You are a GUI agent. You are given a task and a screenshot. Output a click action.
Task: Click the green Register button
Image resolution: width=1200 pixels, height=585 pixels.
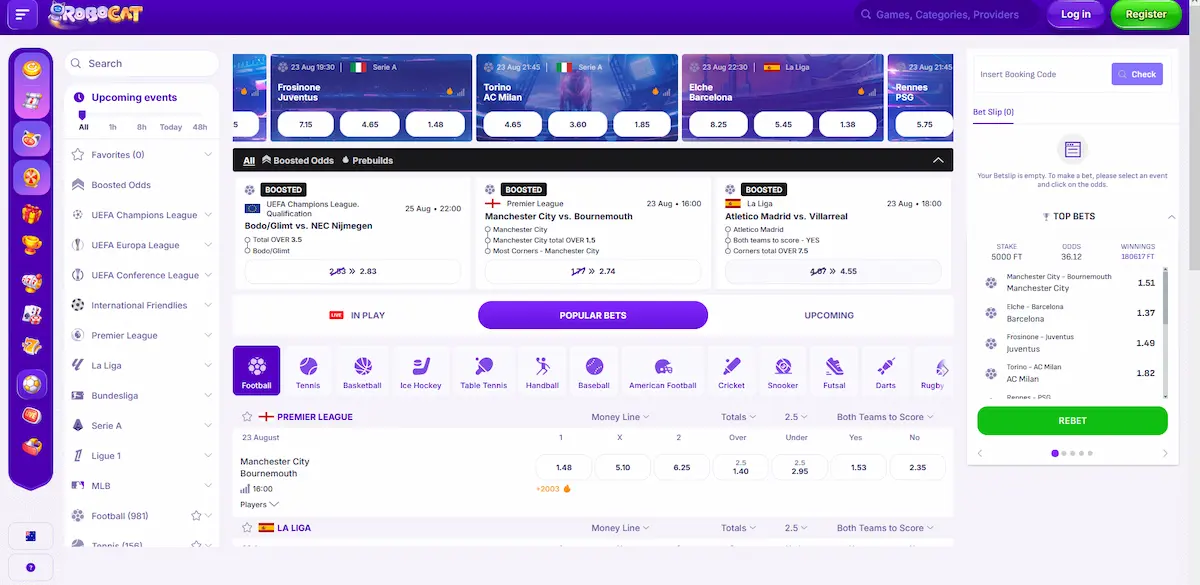click(x=1146, y=14)
